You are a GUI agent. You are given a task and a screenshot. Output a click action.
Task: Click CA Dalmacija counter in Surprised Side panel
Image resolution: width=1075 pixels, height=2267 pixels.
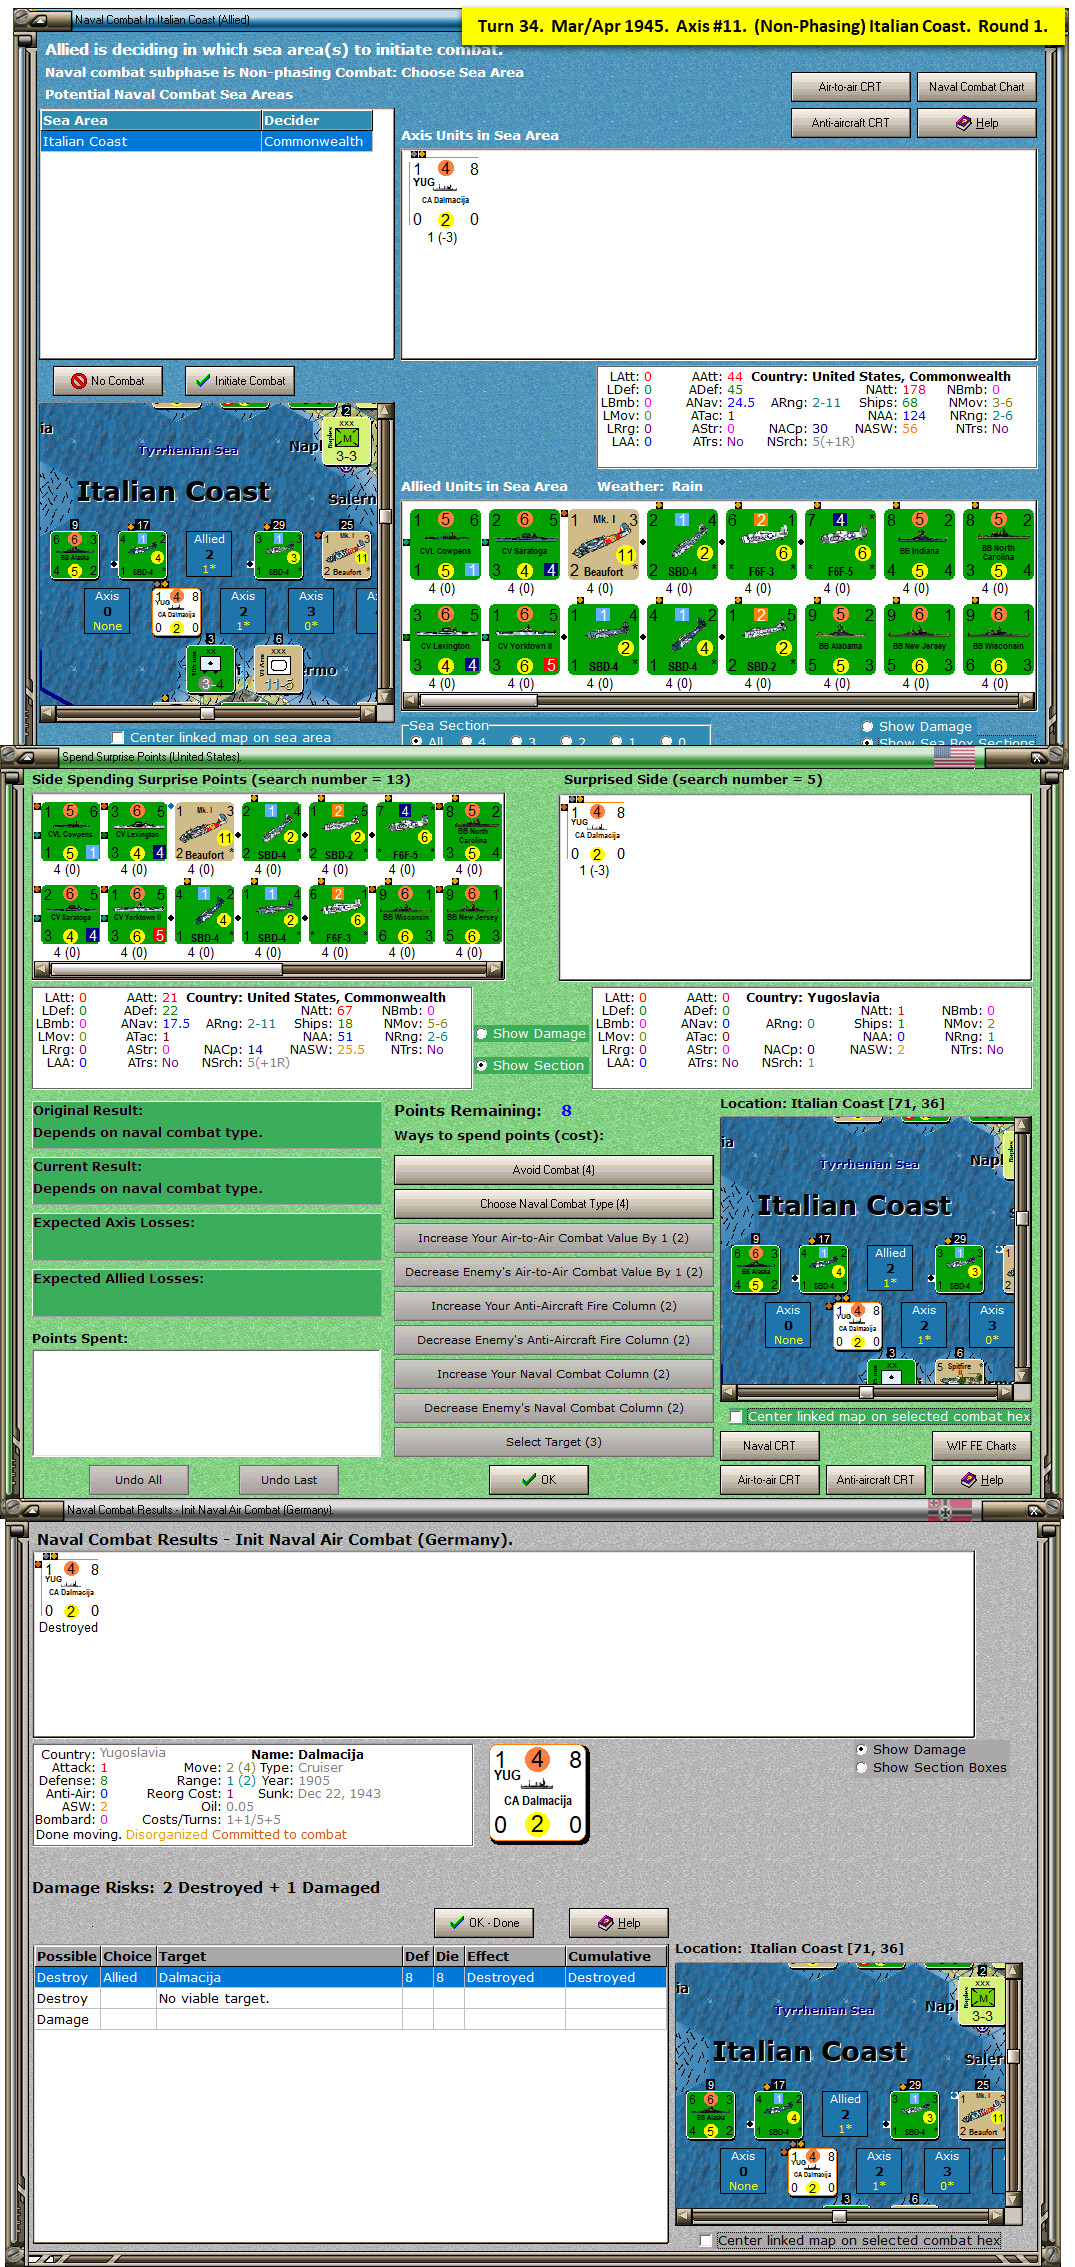(597, 833)
